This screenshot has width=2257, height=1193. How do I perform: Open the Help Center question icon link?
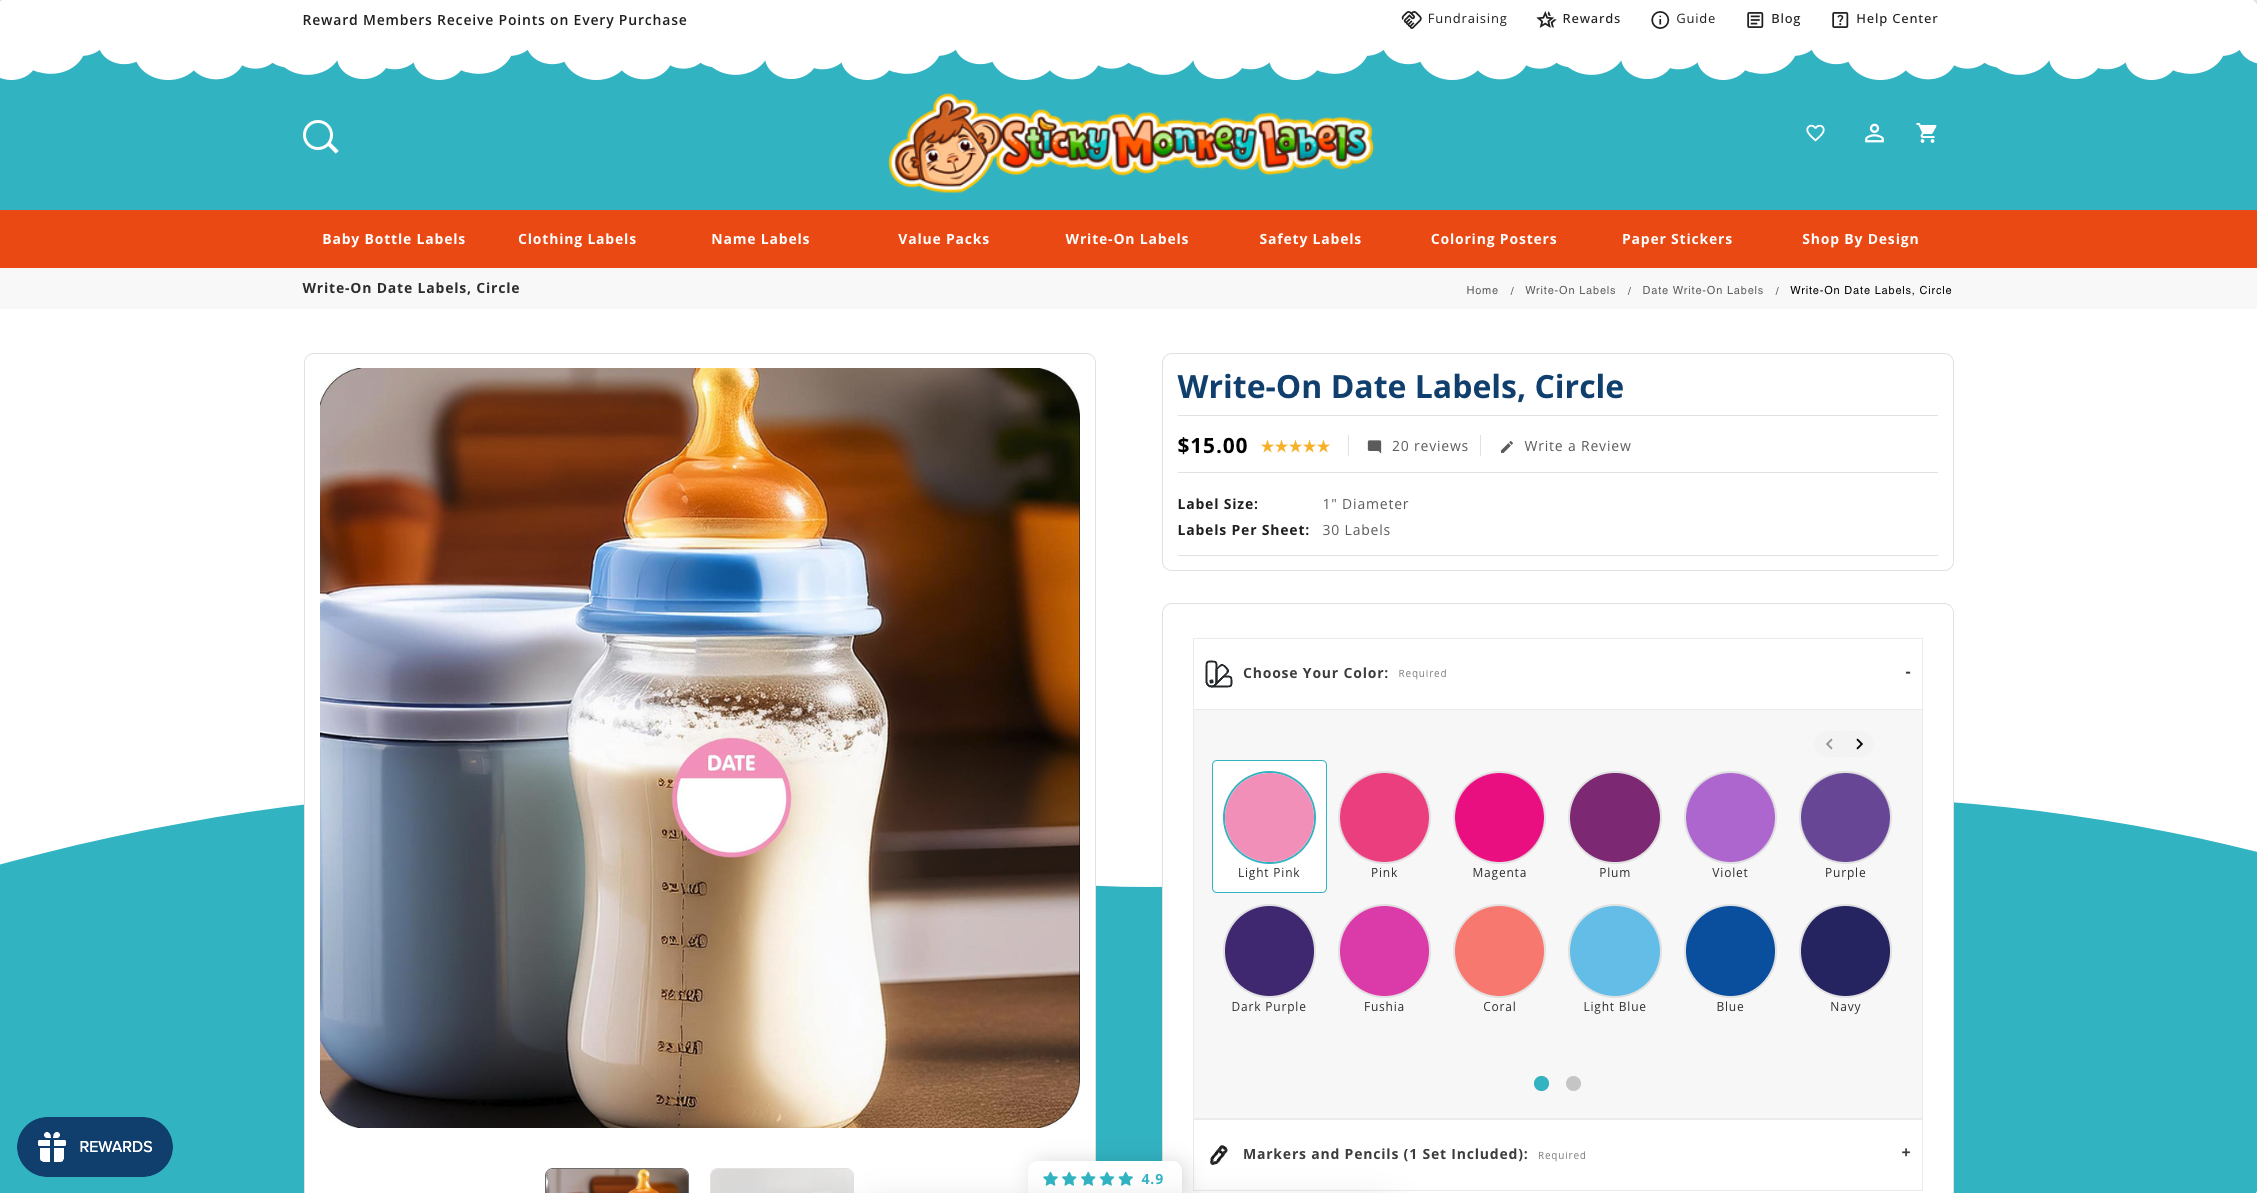click(x=1884, y=19)
